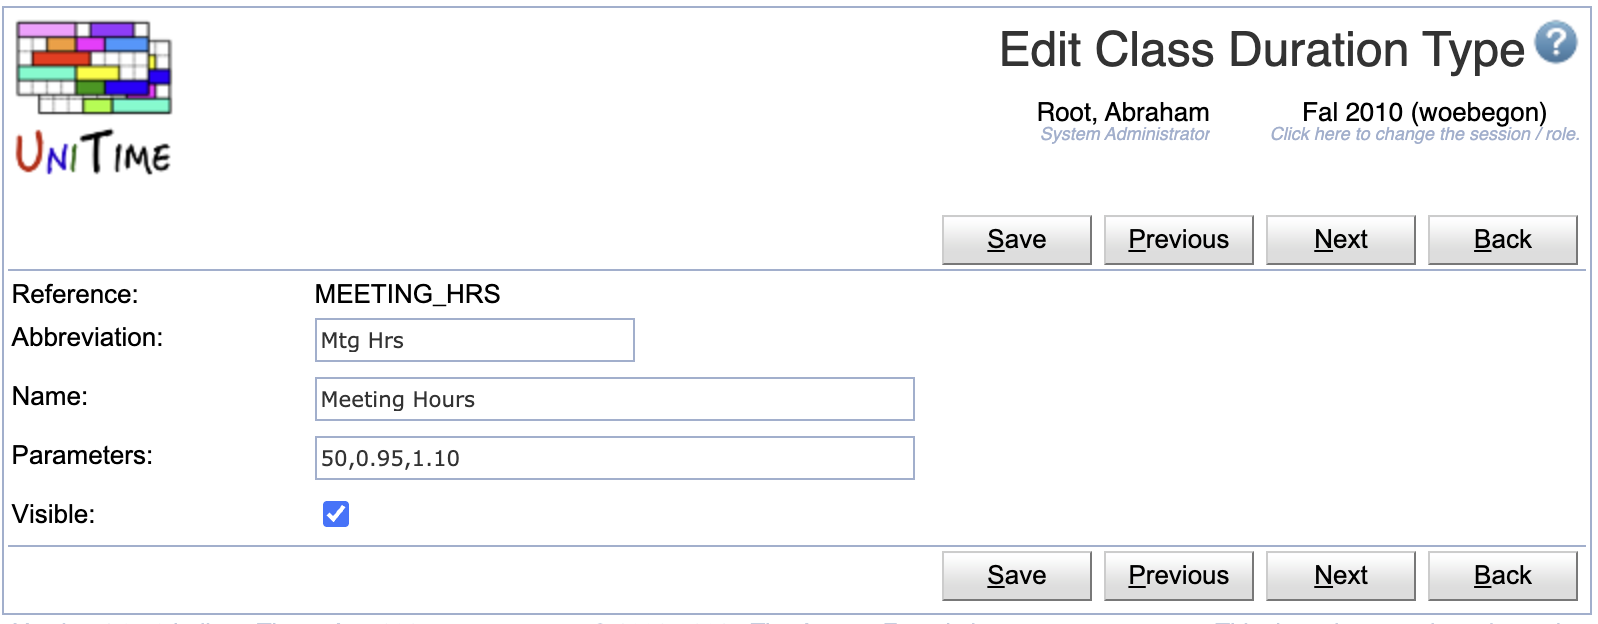Viewport: 1598px width, 624px height.
Task: Click the Fal 2010 (woebegon) session link
Action: 1424,112
